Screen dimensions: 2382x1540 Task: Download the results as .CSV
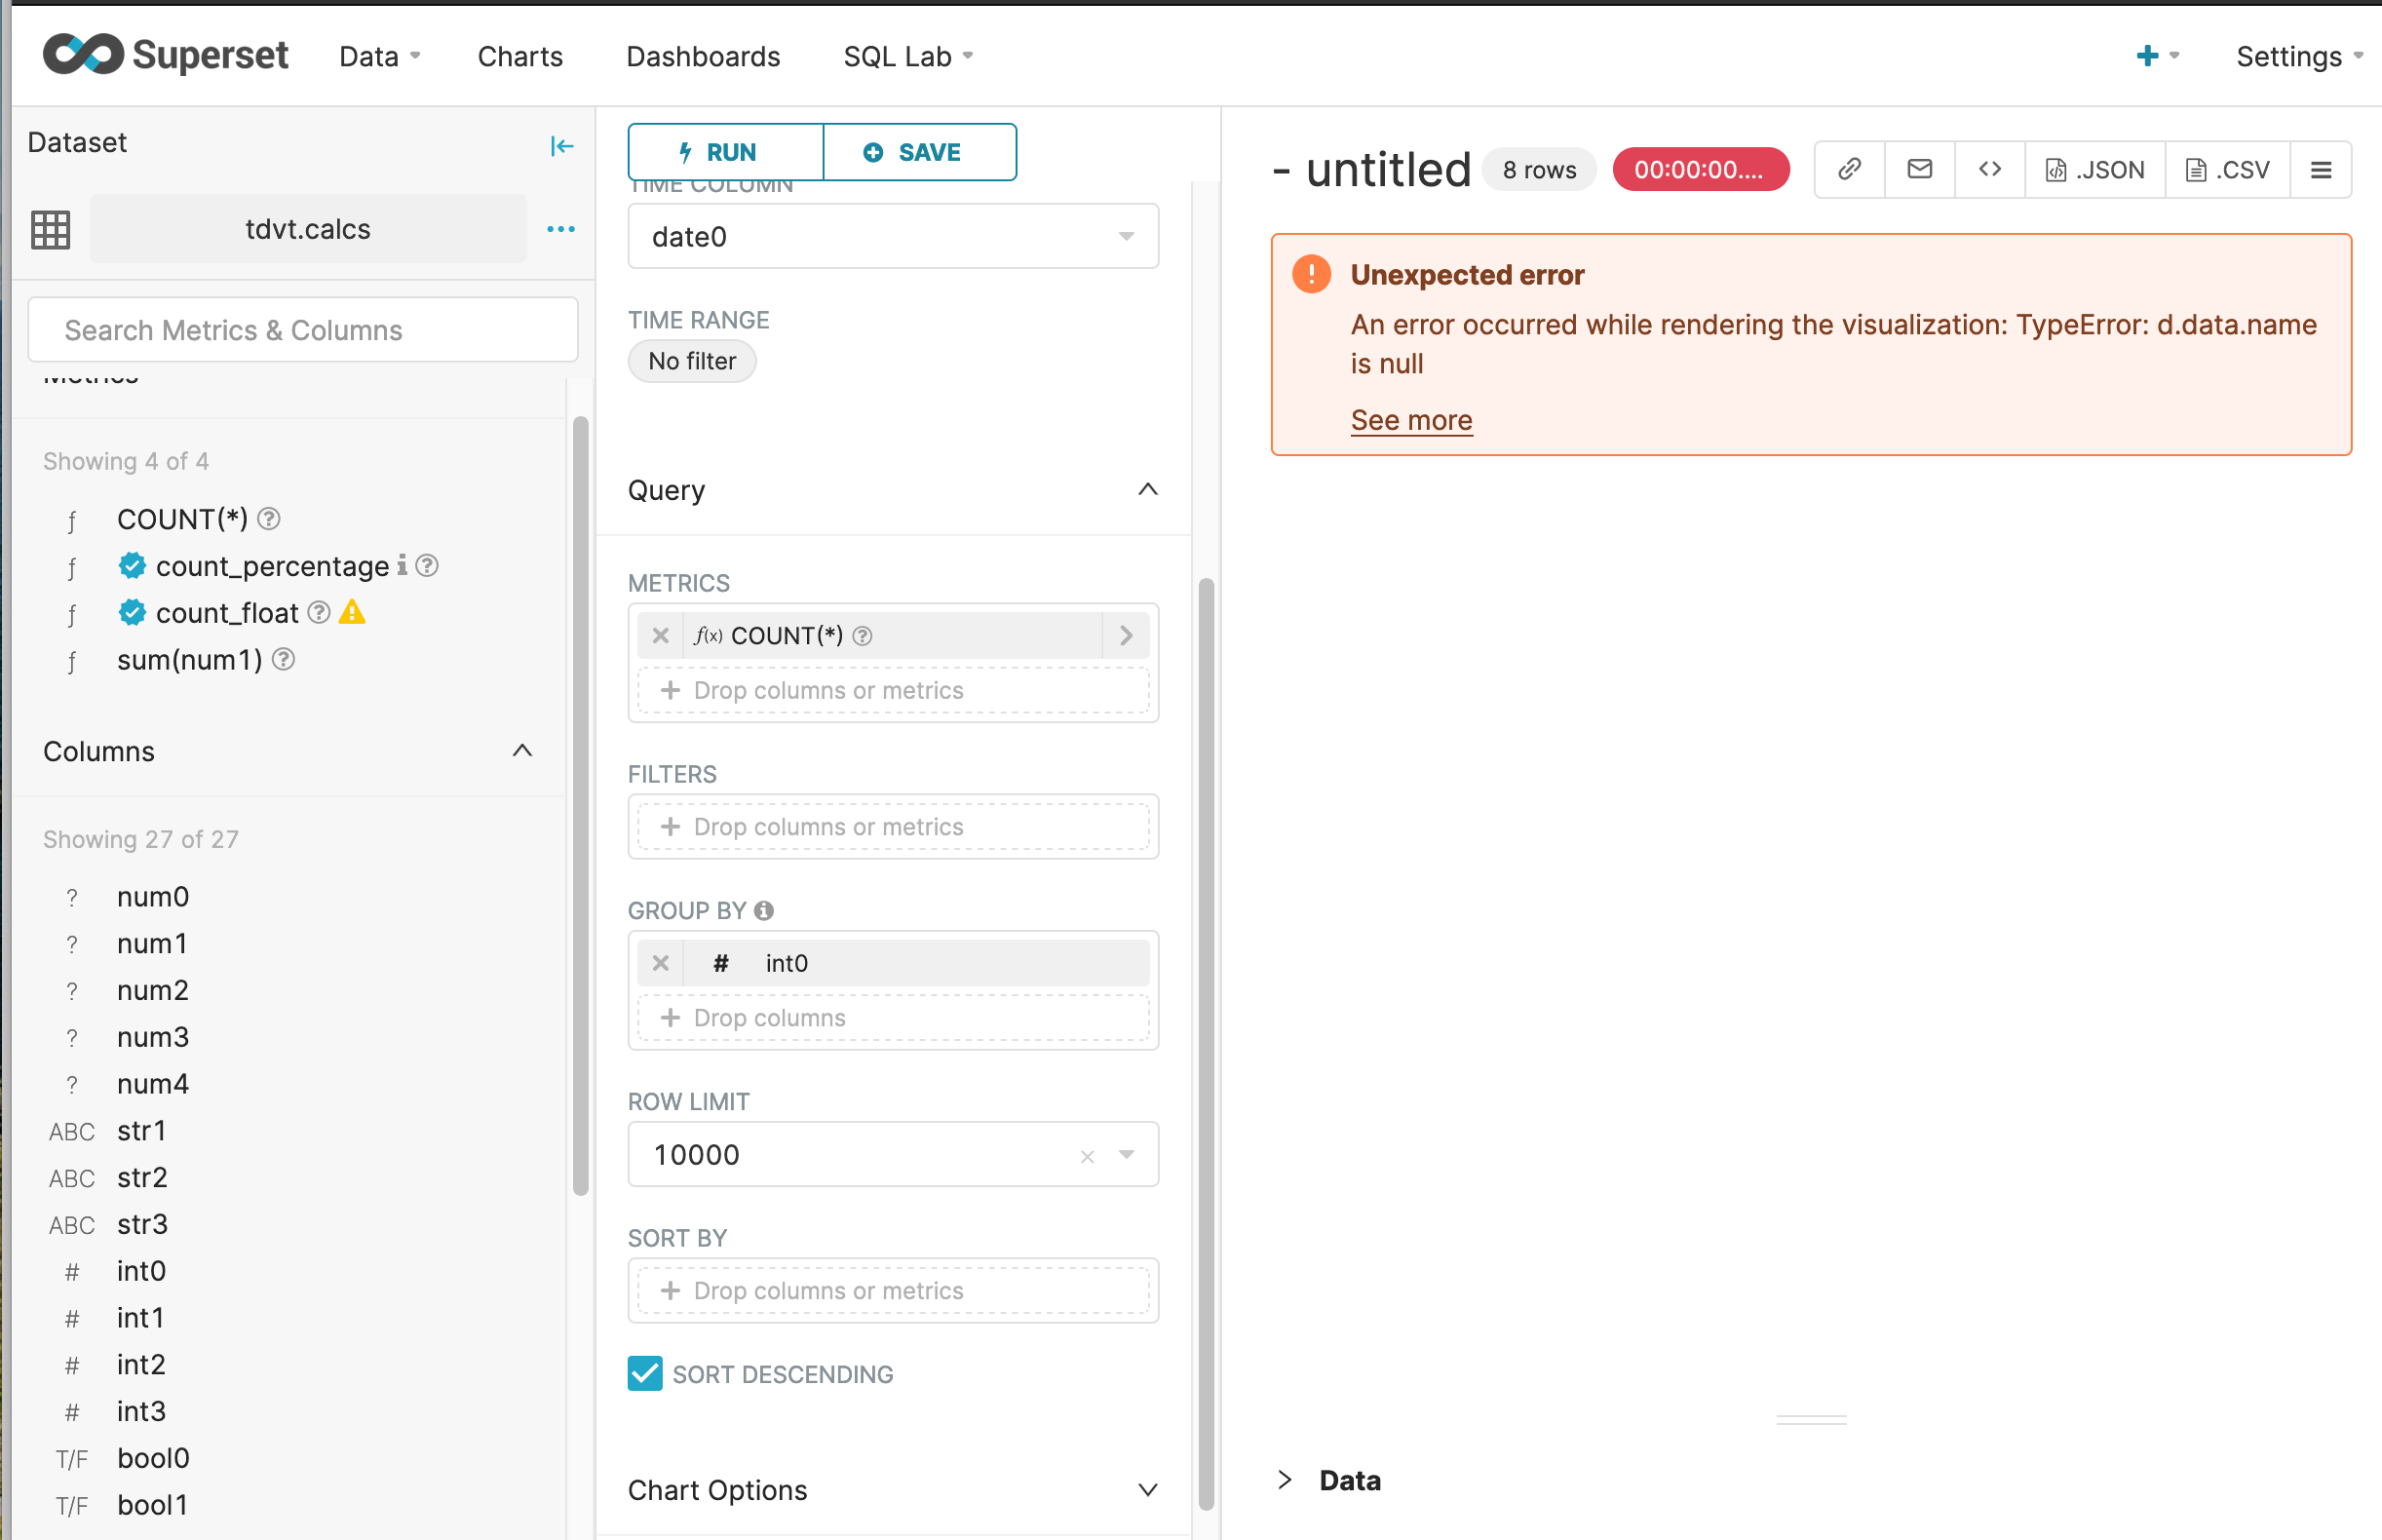click(x=2227, y=170)
